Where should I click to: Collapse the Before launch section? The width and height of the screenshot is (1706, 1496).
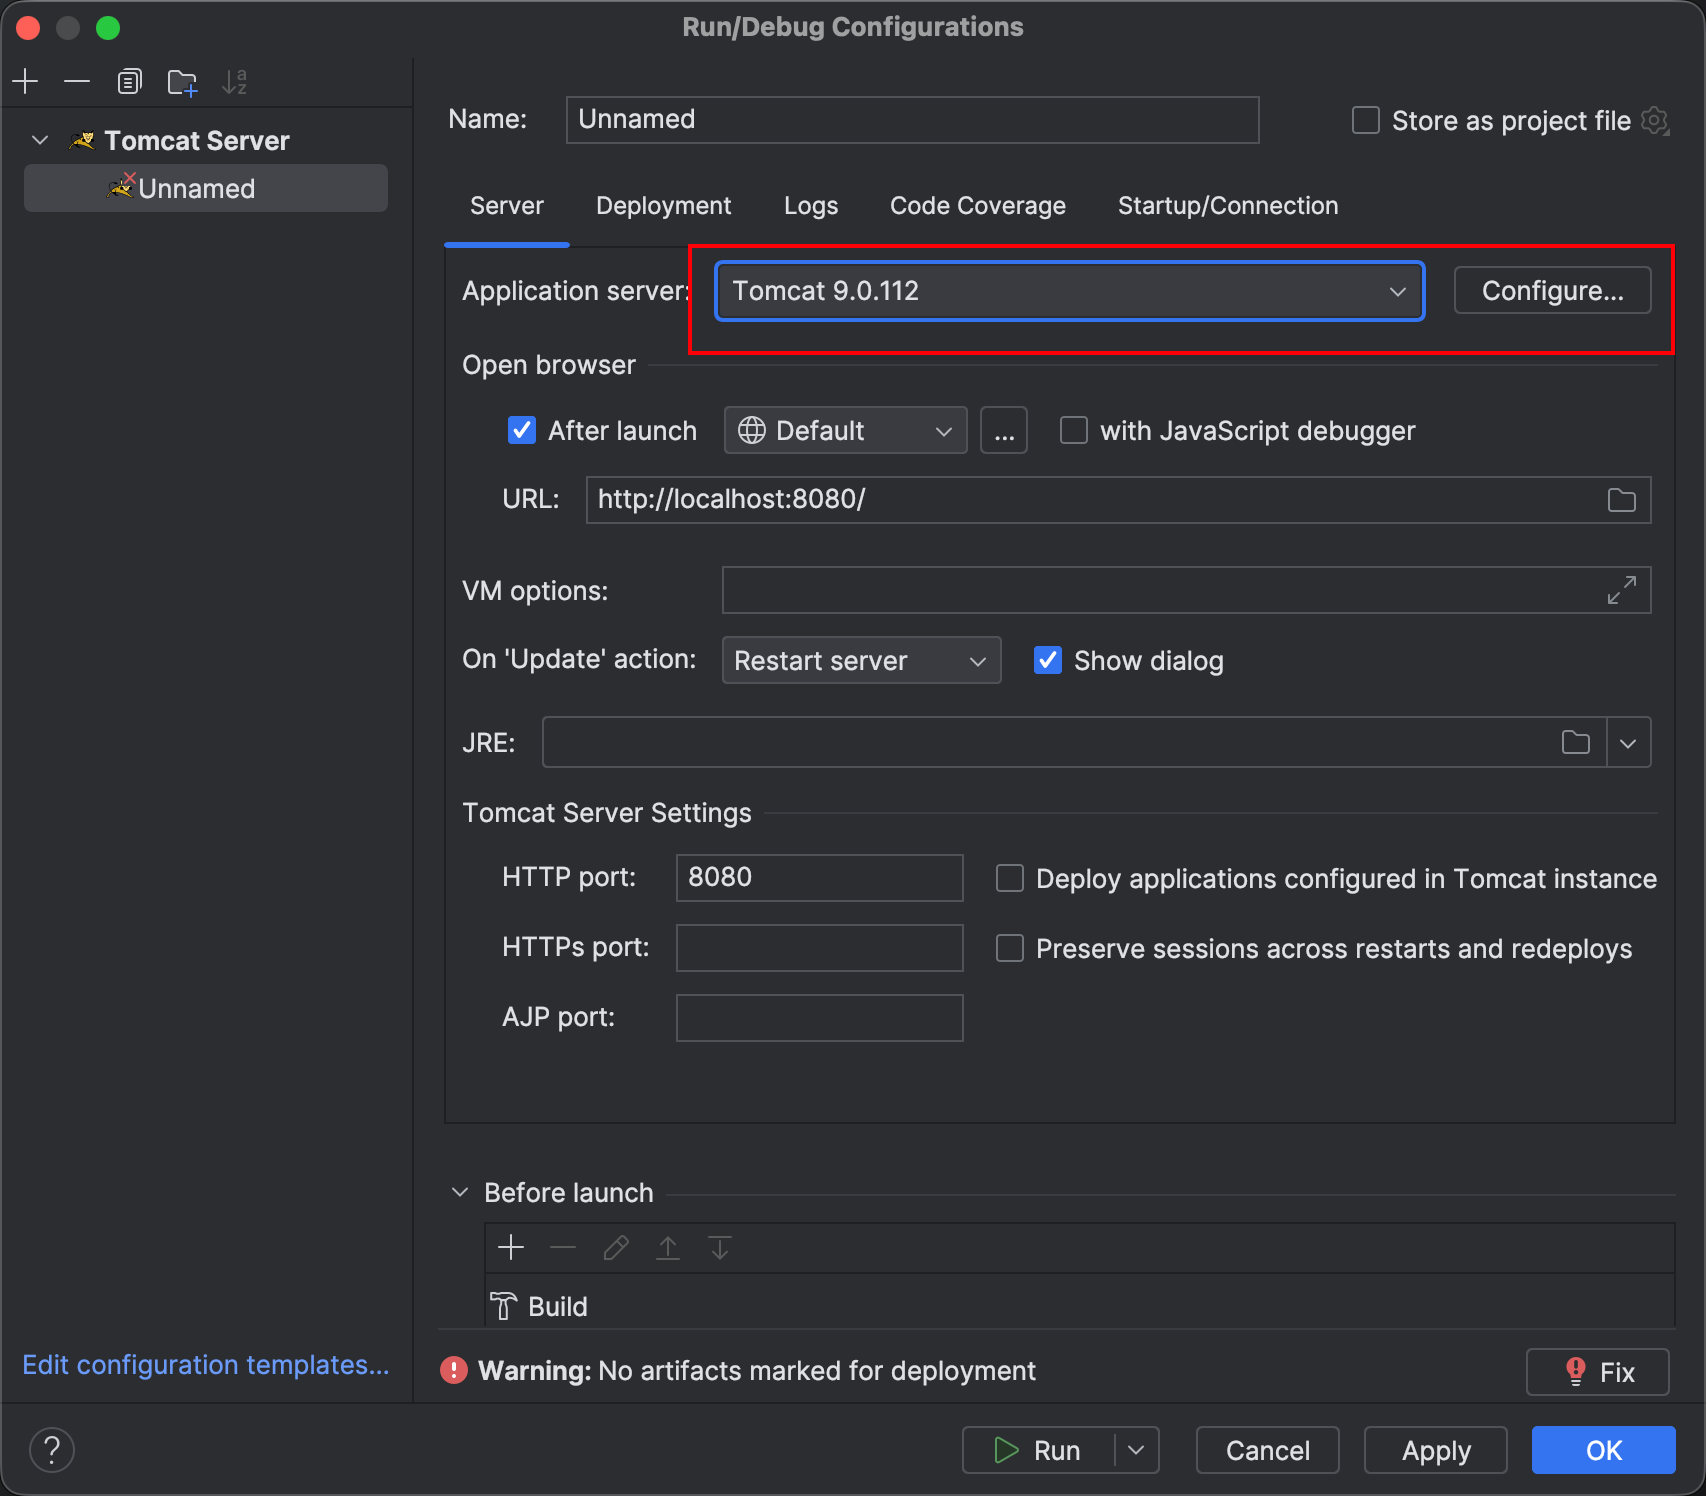(x=460, y=1192)
